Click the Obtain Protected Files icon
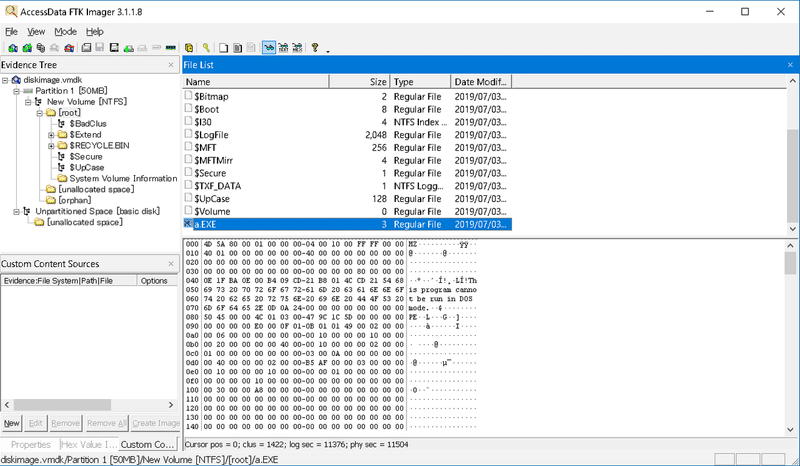Viewport: 800px width, 466px height. (189, 47)
